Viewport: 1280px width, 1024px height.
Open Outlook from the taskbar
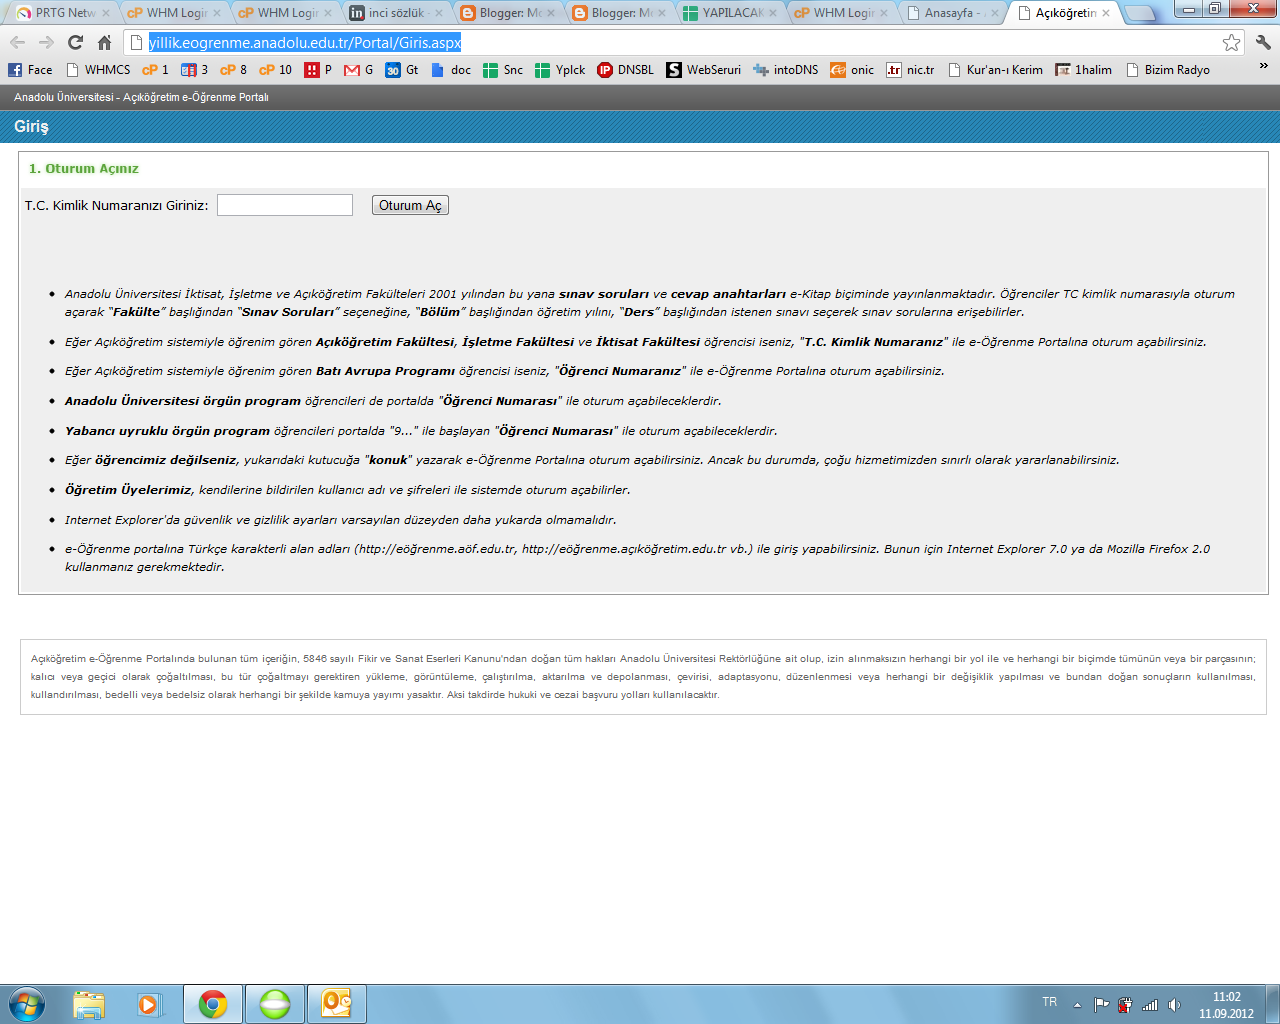point(336,1004)
